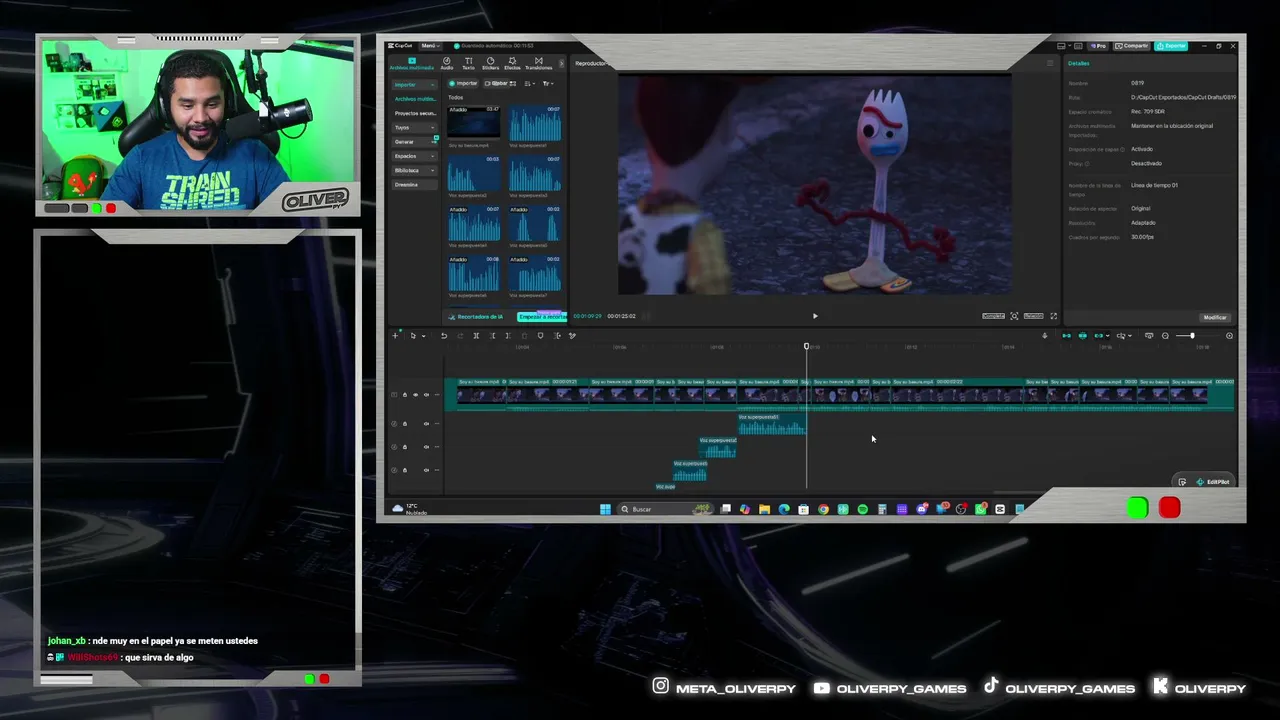Open the weather widget on taskbar

point(410,509)
